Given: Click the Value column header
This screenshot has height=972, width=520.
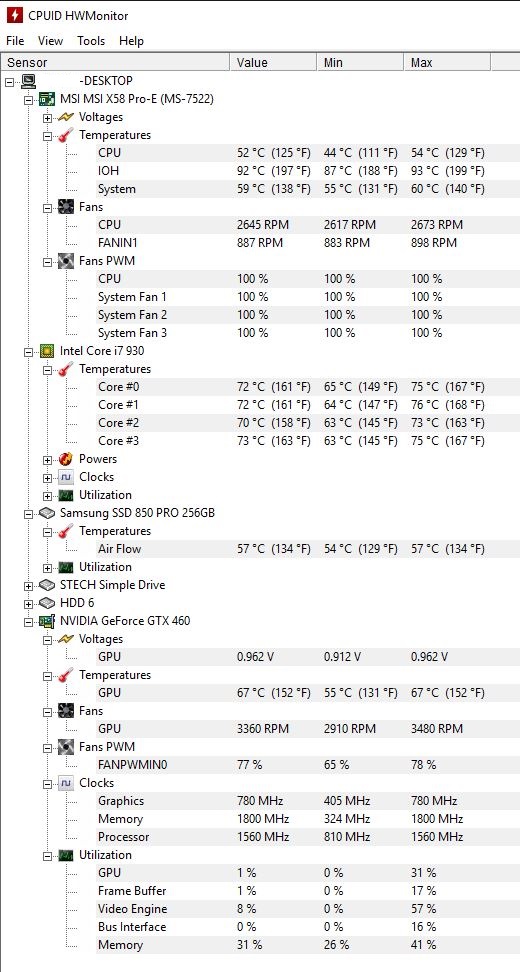Looking at the screenshot, I should tap(273, 63).
